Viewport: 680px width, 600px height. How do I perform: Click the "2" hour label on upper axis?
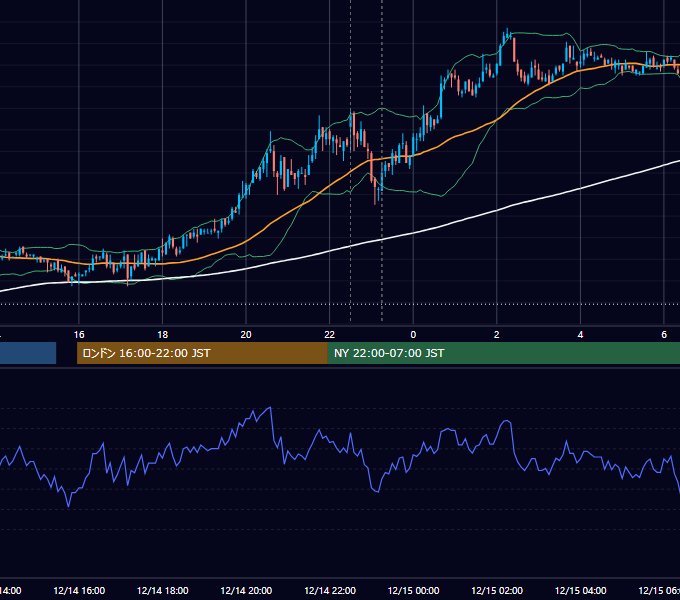pos(497,335)
